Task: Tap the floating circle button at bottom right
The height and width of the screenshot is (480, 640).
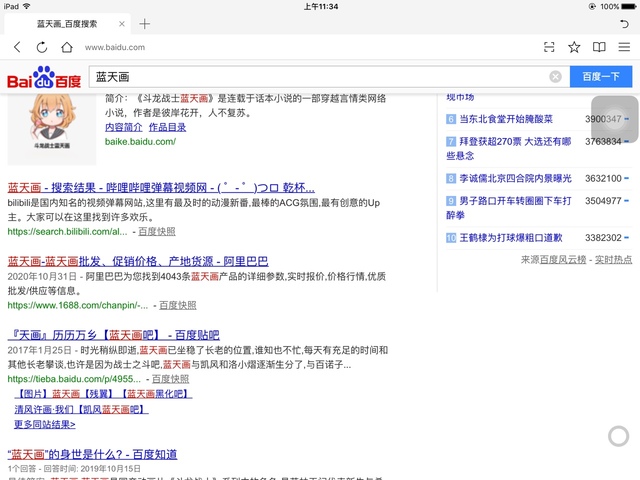Action: tap(618, 435)
